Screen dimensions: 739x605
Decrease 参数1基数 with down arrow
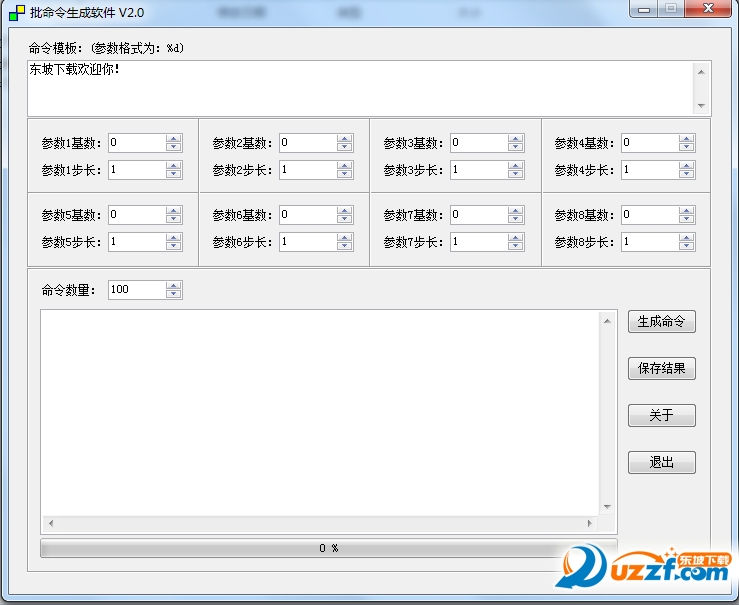pyautogui.click(x=174, y=147)
